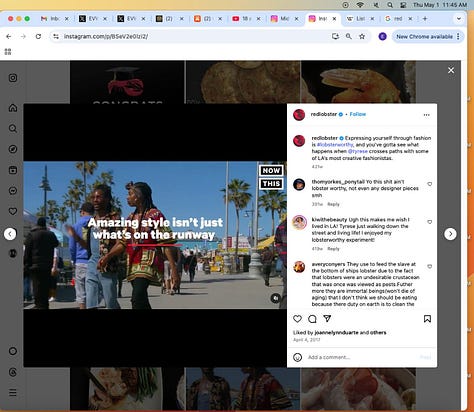Like the post with heart icon

coord(297,319)
